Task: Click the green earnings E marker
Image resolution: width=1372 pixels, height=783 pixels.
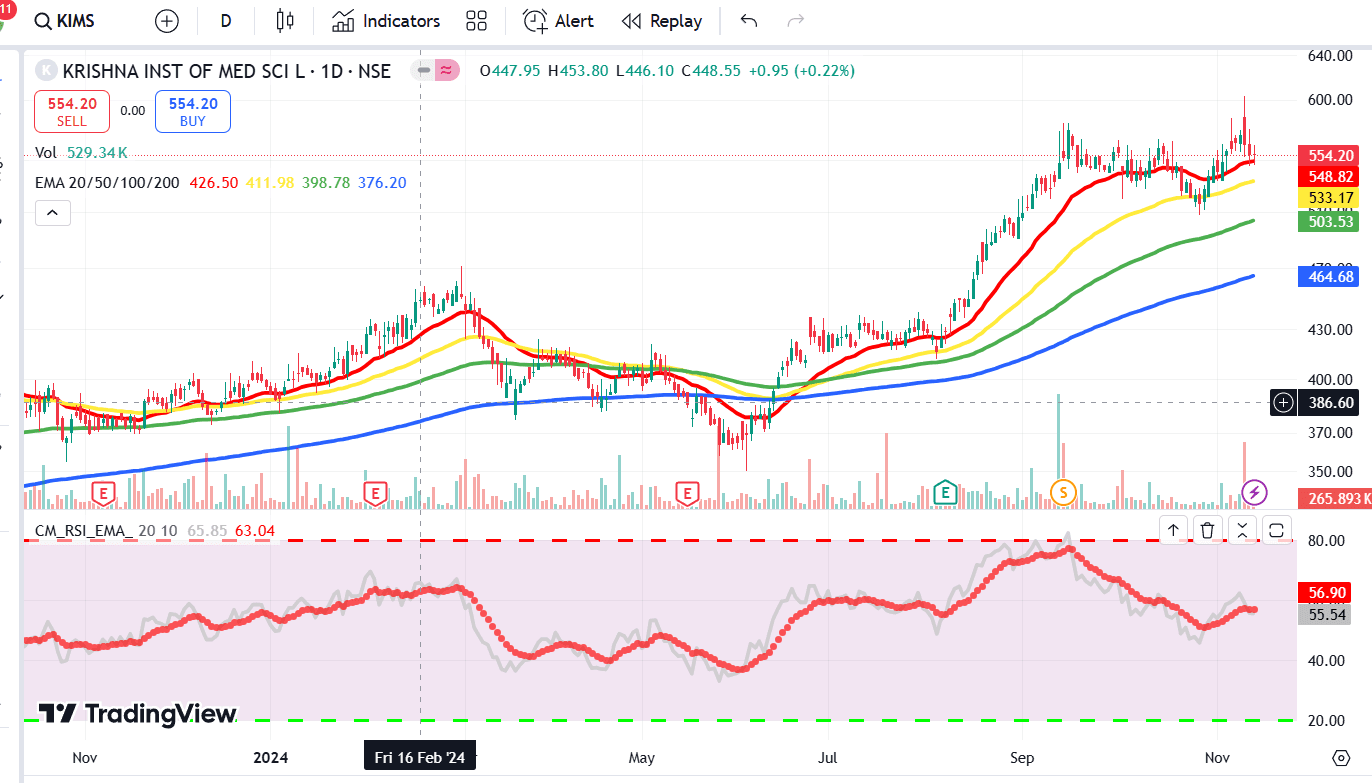Action: click(944, 491)
